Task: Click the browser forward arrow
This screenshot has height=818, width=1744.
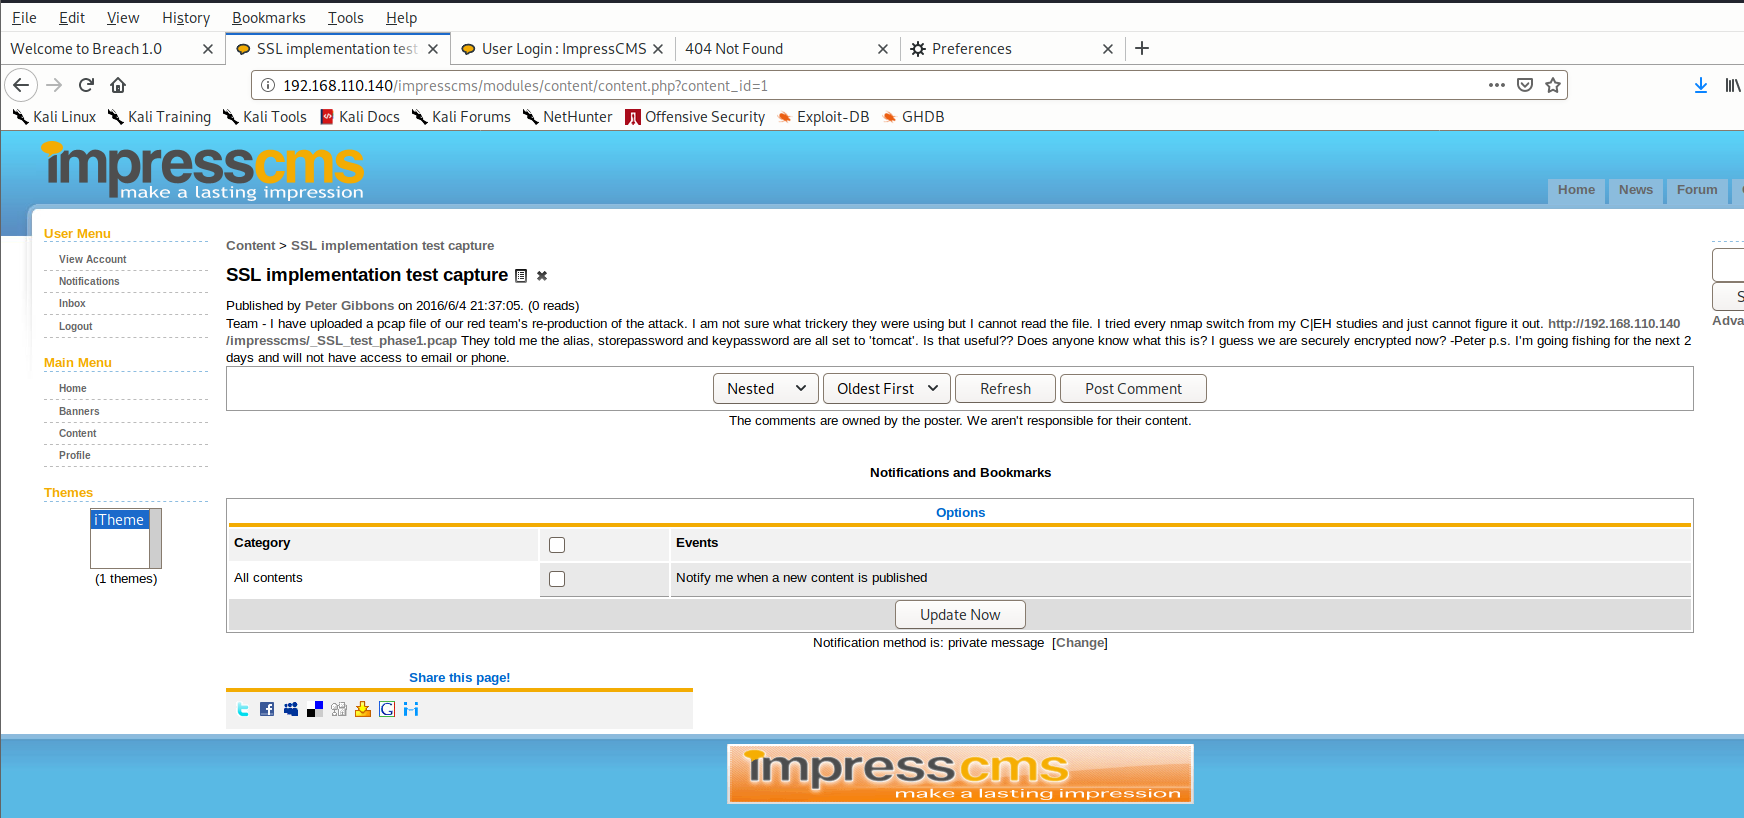Action: coord(54,85)
